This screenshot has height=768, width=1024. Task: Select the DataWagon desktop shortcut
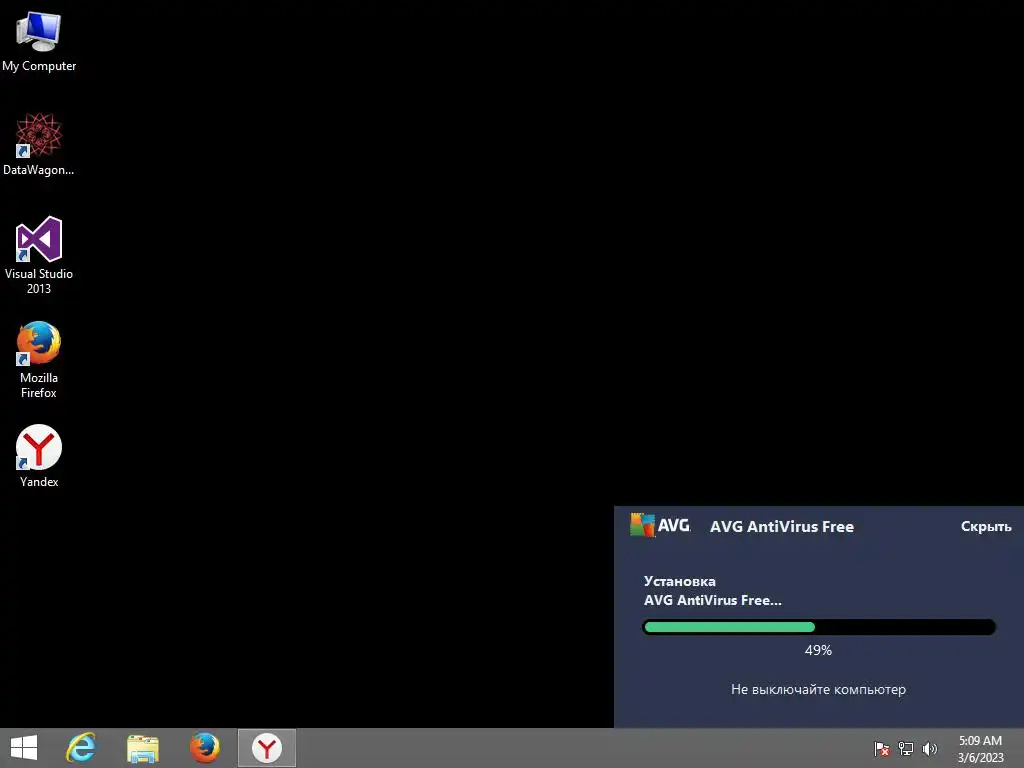click(x=39, y=144)
